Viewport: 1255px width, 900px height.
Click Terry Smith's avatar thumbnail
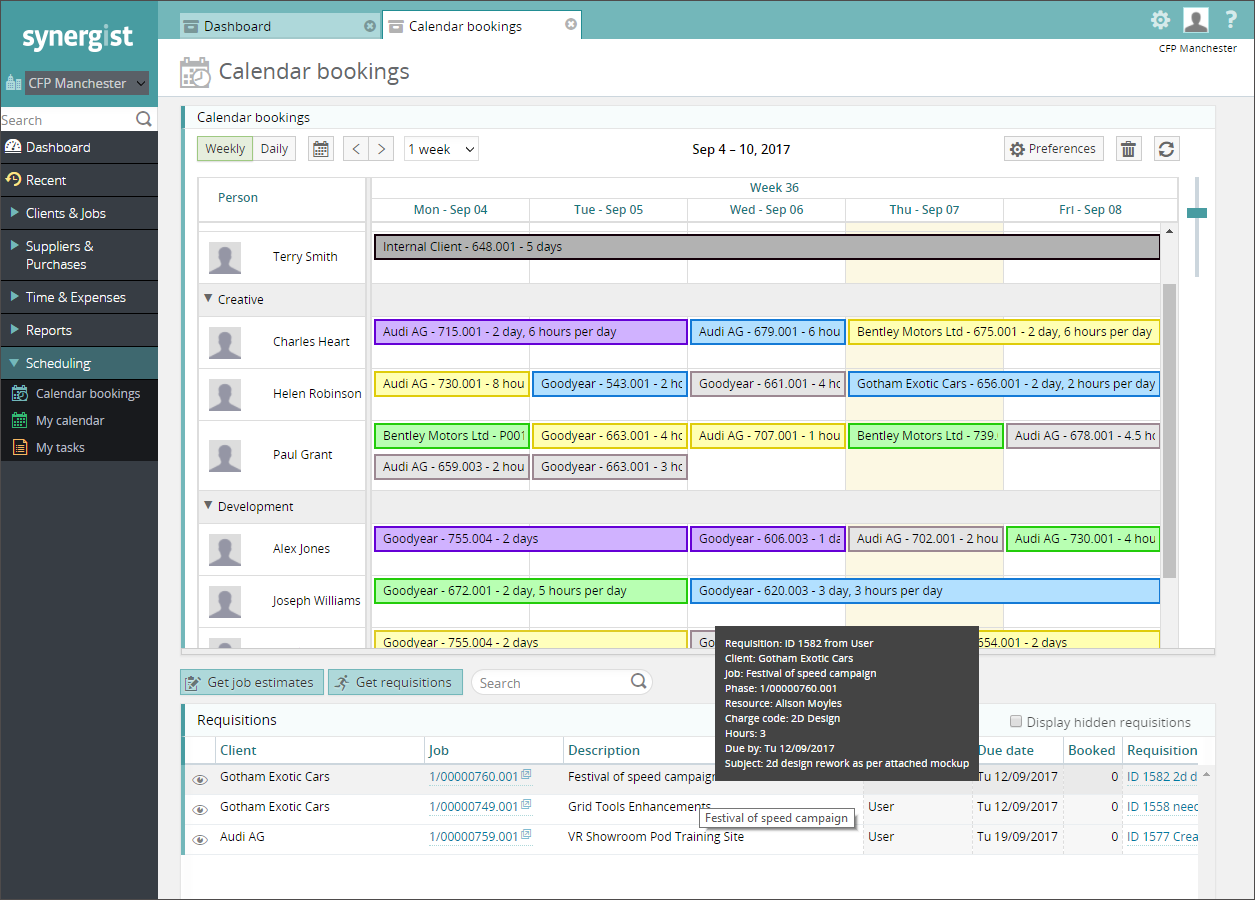pyautogui.click(x=225, y=257)
